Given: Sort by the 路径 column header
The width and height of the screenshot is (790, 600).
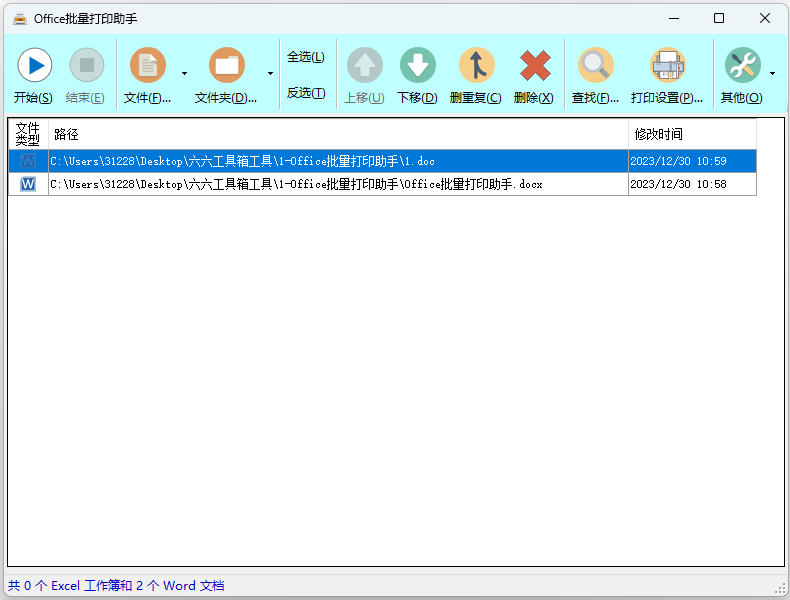Looking at the screenshot, I should point(338,134).
